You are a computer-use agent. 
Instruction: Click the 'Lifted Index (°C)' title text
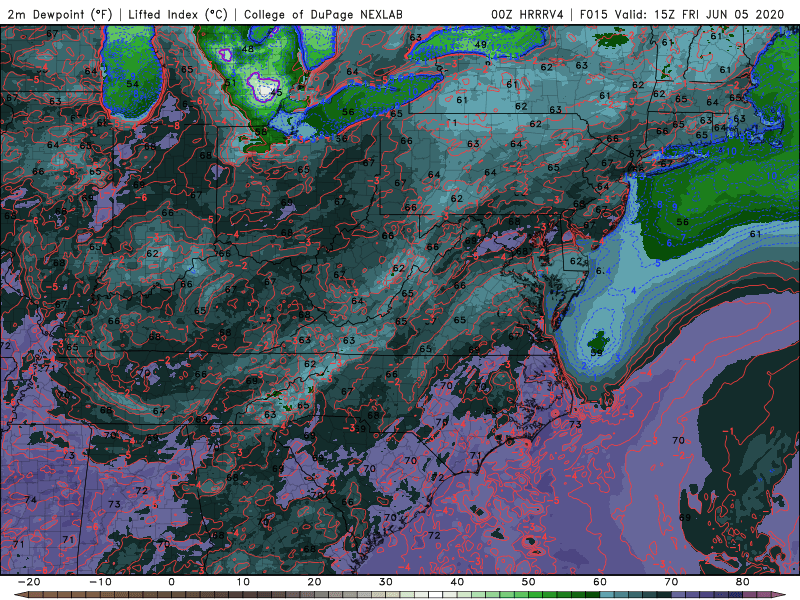tap(177, 14)
